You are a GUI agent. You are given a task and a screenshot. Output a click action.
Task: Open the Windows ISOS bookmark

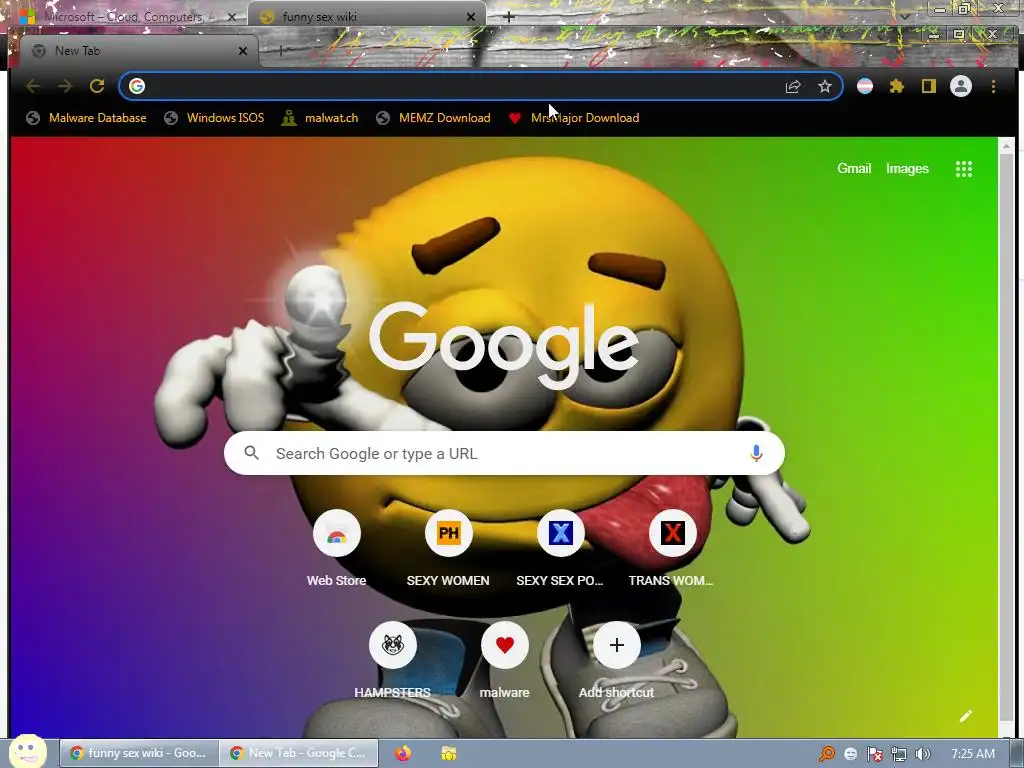coord(214,118)
